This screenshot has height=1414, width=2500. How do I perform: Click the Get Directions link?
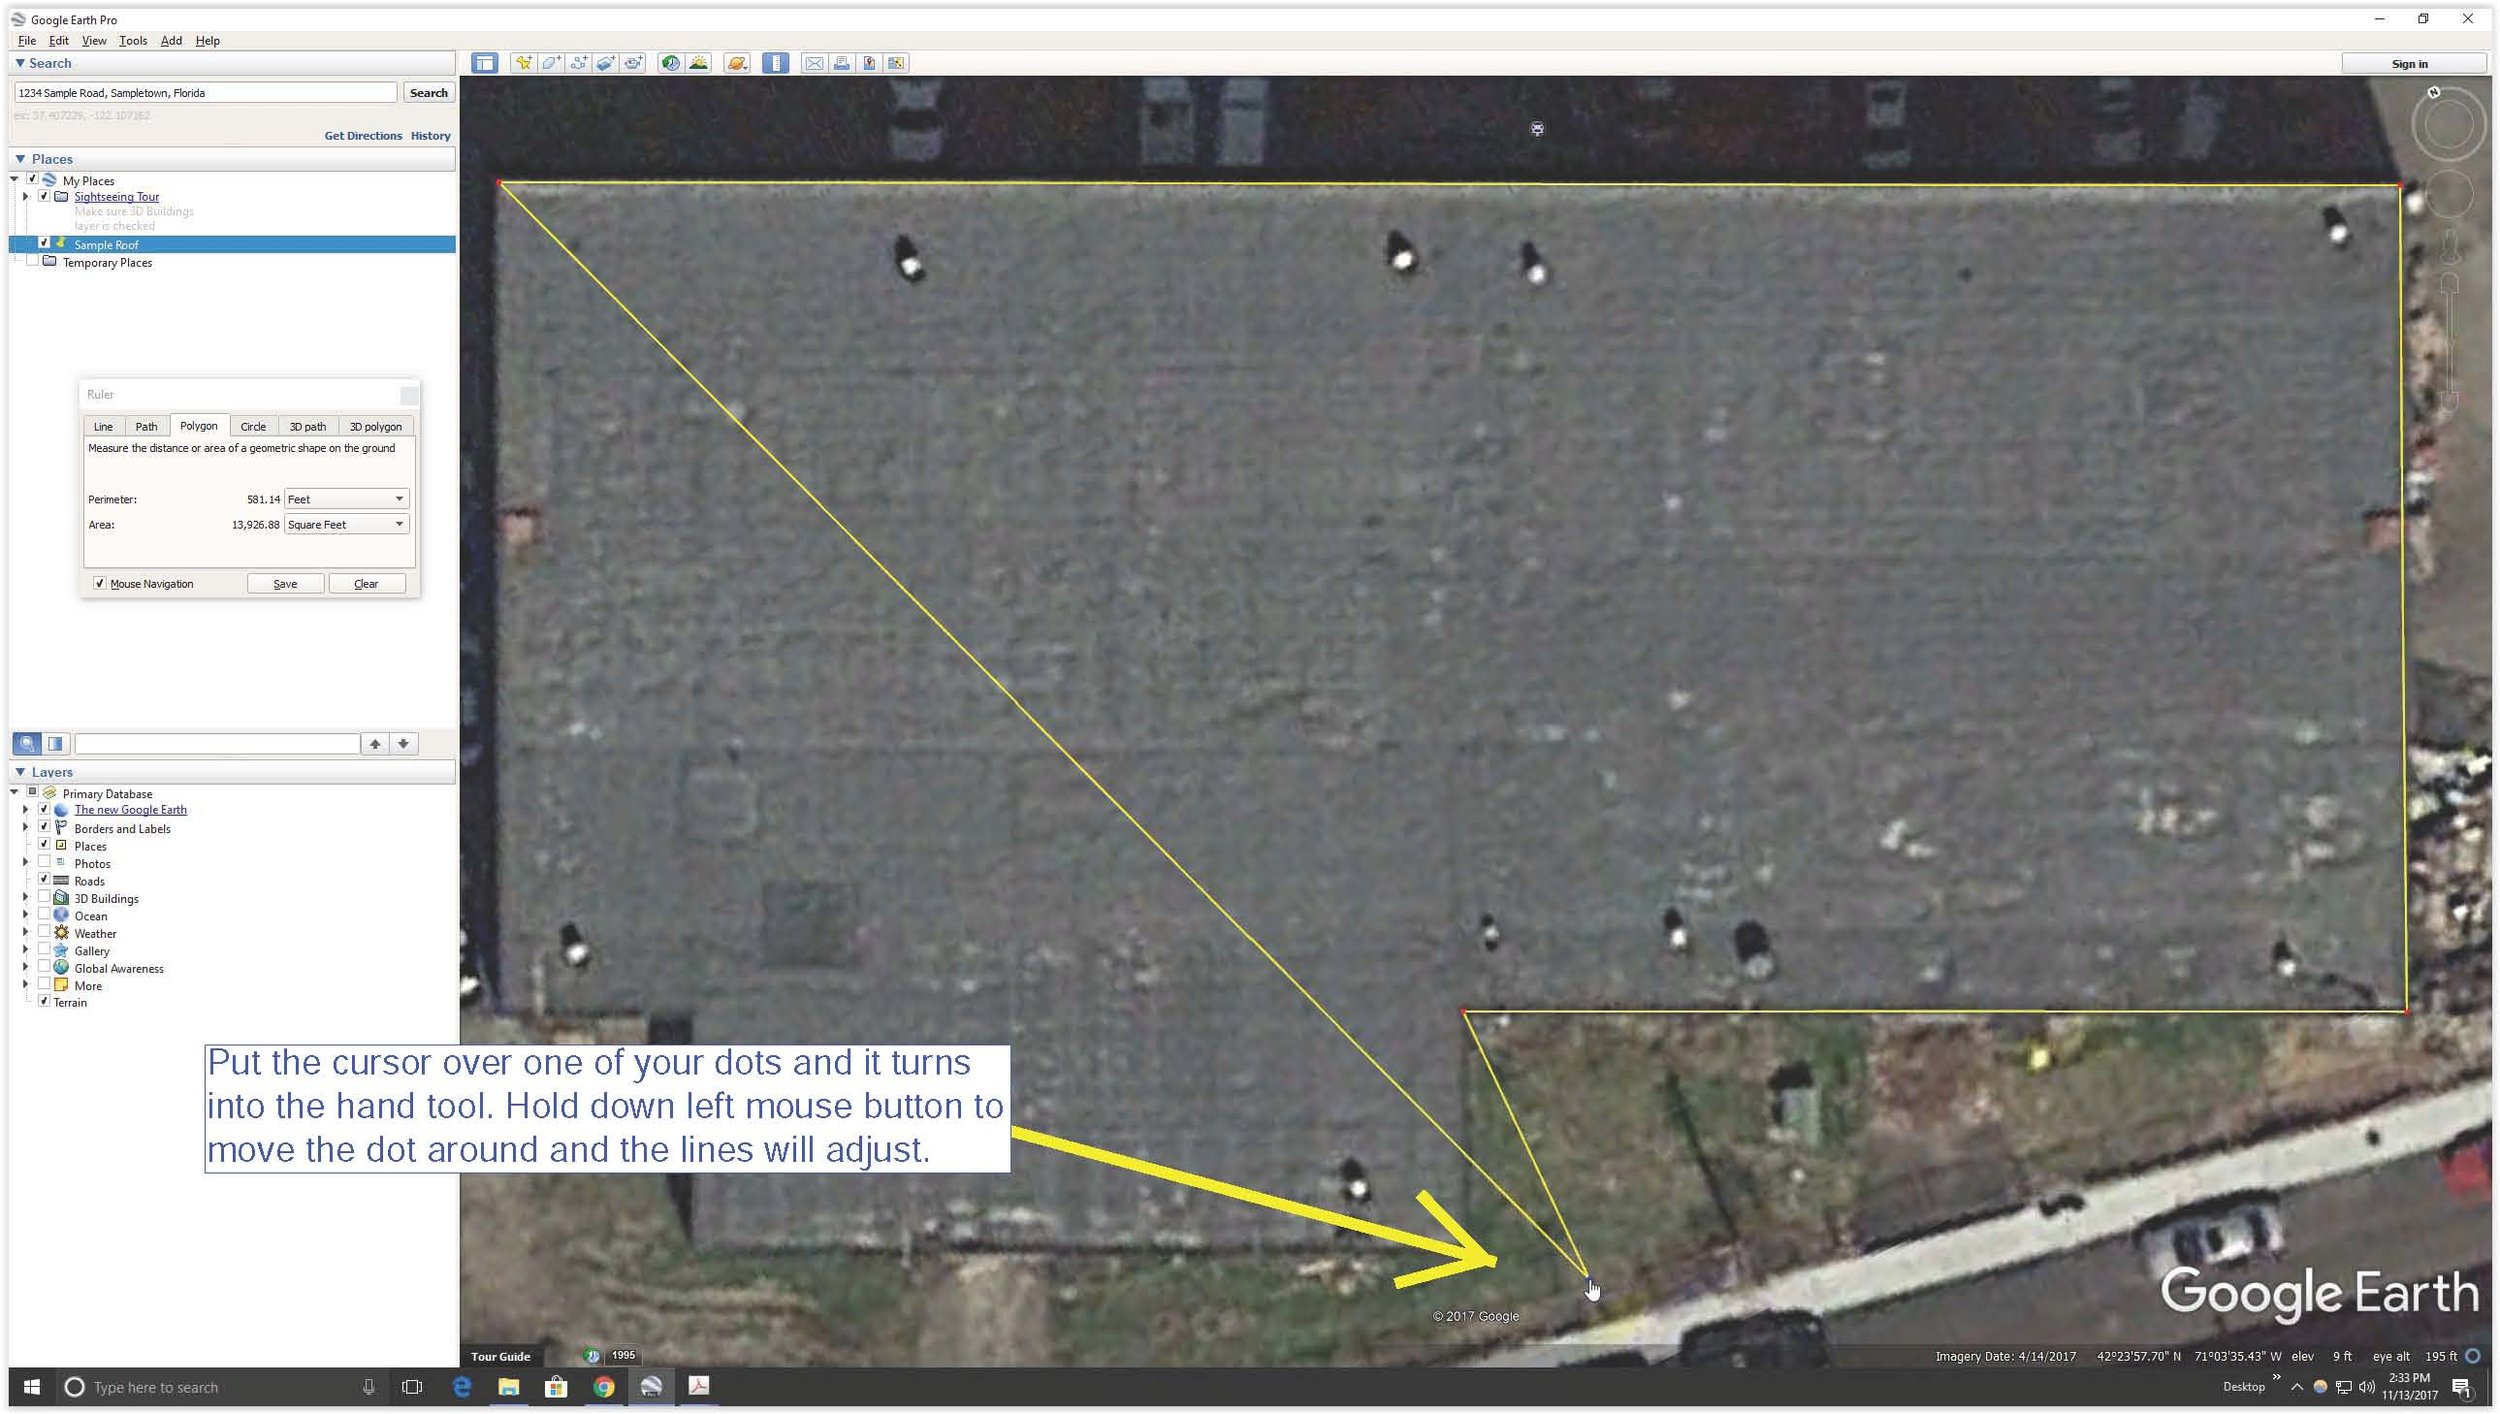[363, 136]
